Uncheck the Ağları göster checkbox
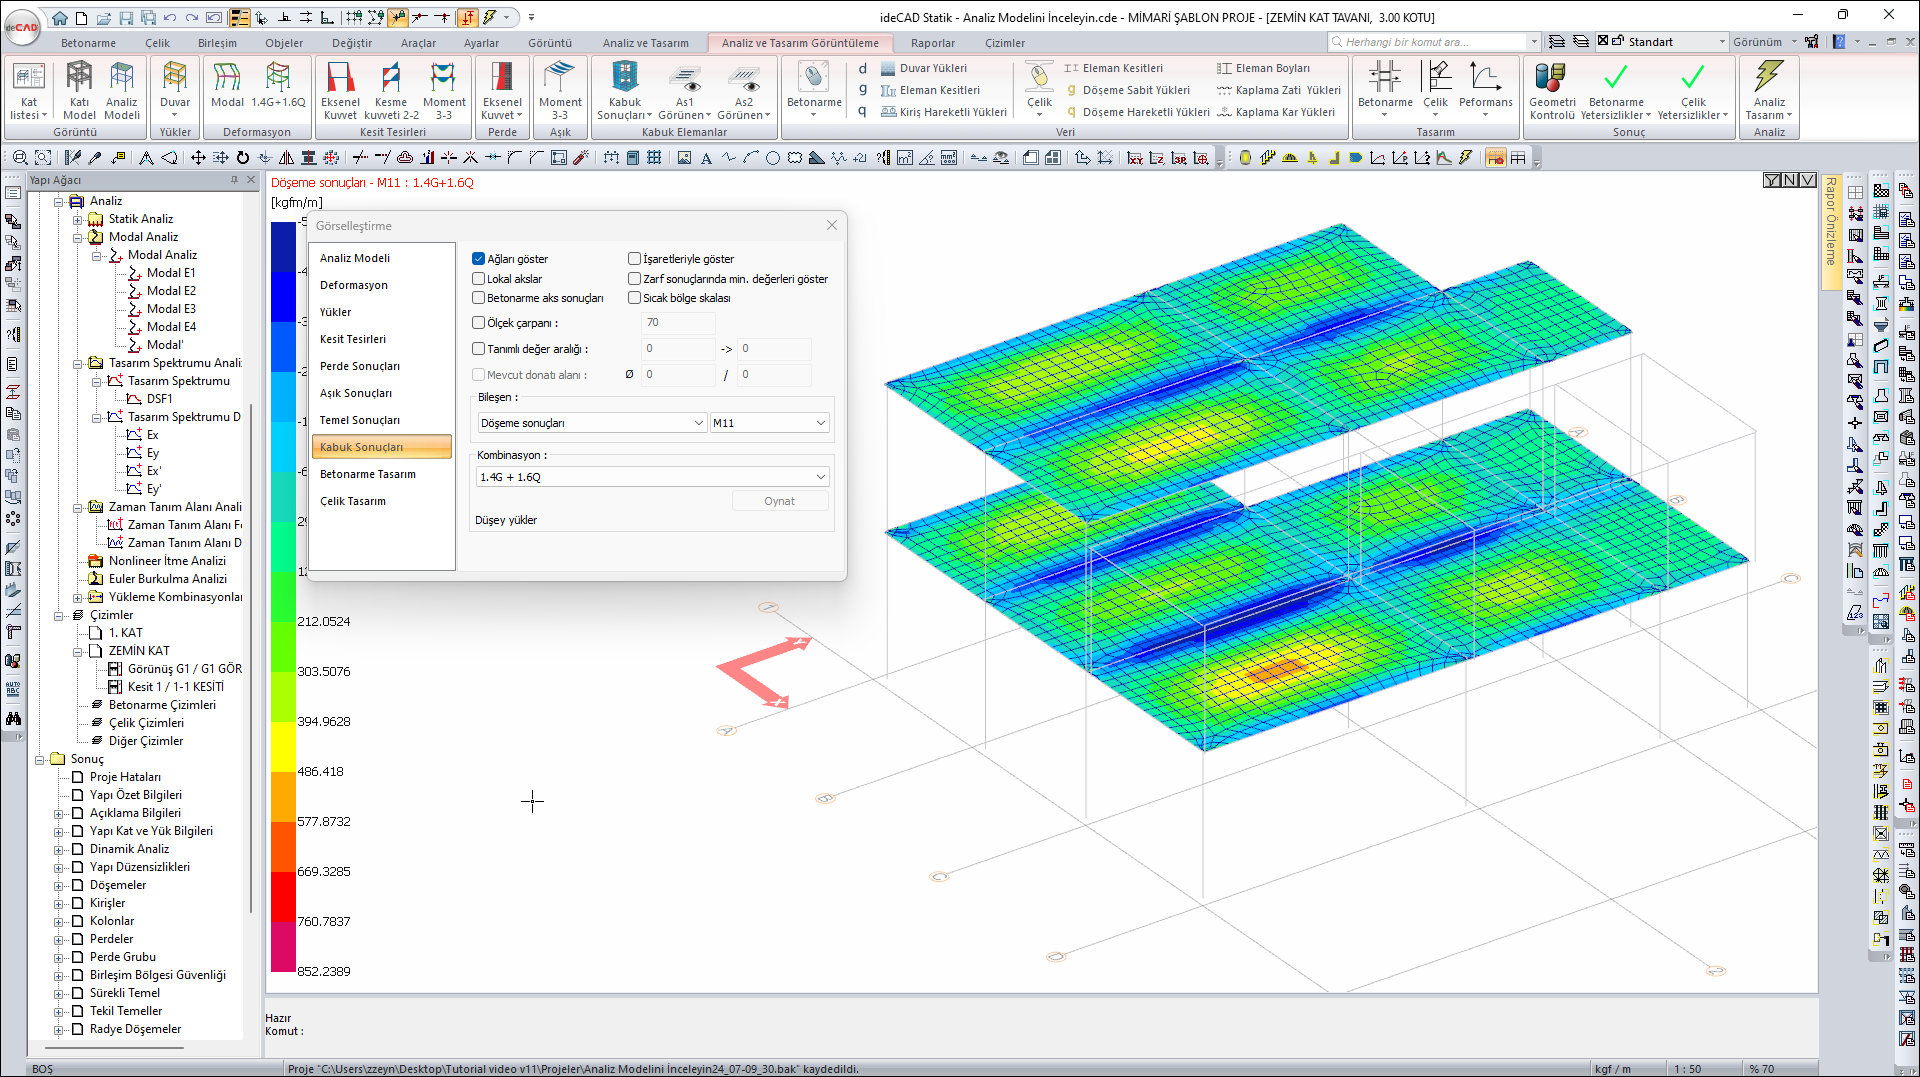 pos(479,259)
